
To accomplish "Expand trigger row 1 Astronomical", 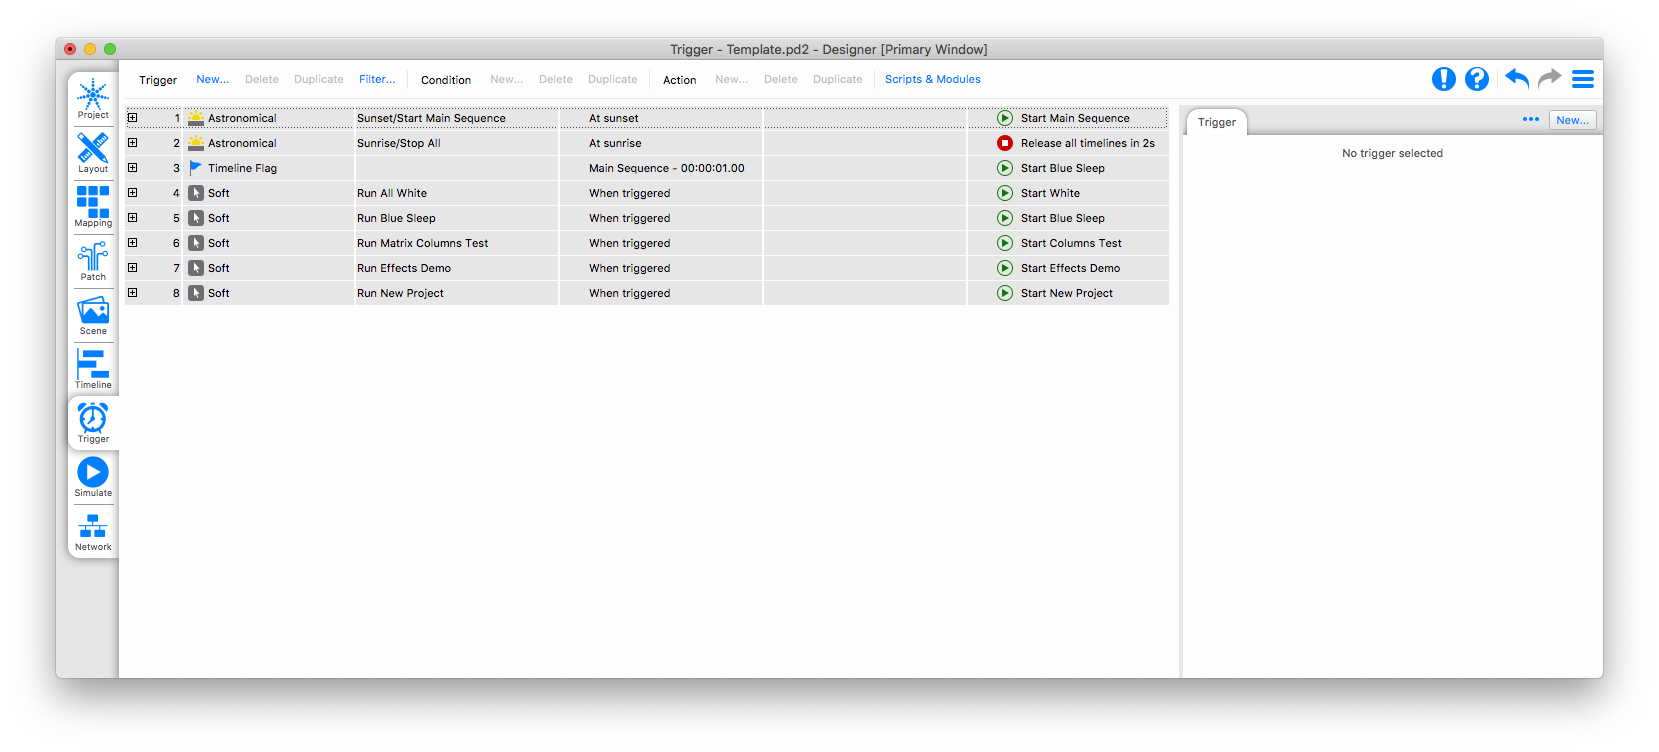I will point(132,118).
